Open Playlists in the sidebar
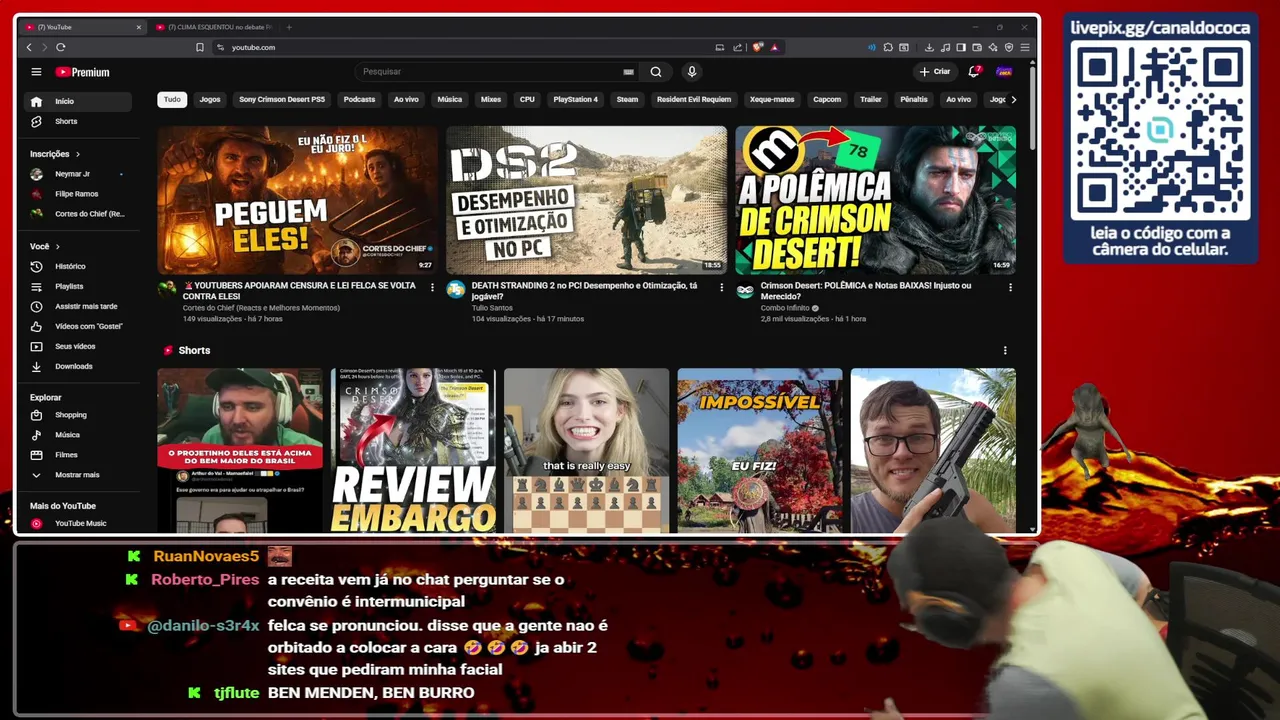This screenshot has width=1280, height=720. [x=78, y=286]
